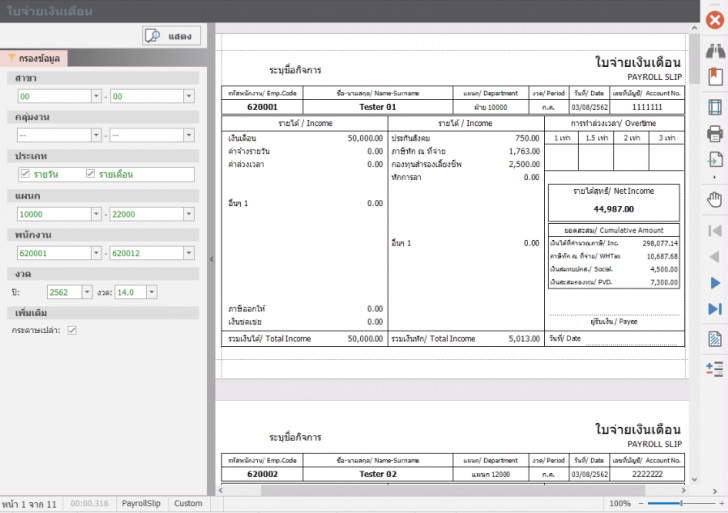728x513 pixels.
Task: Toggle the กระดาษเปล่า checkbox
Action: 72,330
